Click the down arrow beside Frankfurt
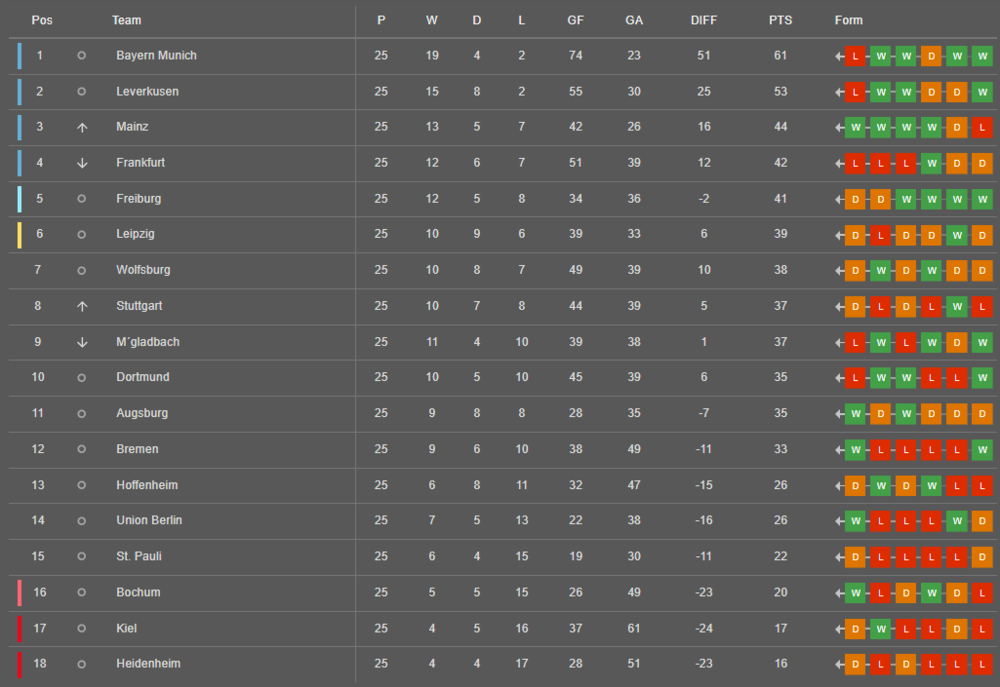Image resolution: width=1000 pixels, height=687 pixels. pyautogui.click(x=82, y=163)
